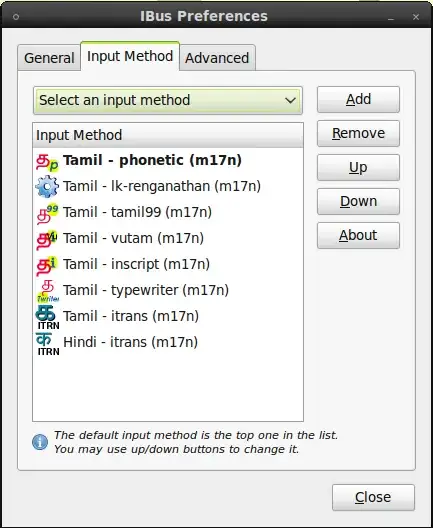Screen dimensions: 433x528
Task: Close window using title bar X
Action: pos(416,16)
